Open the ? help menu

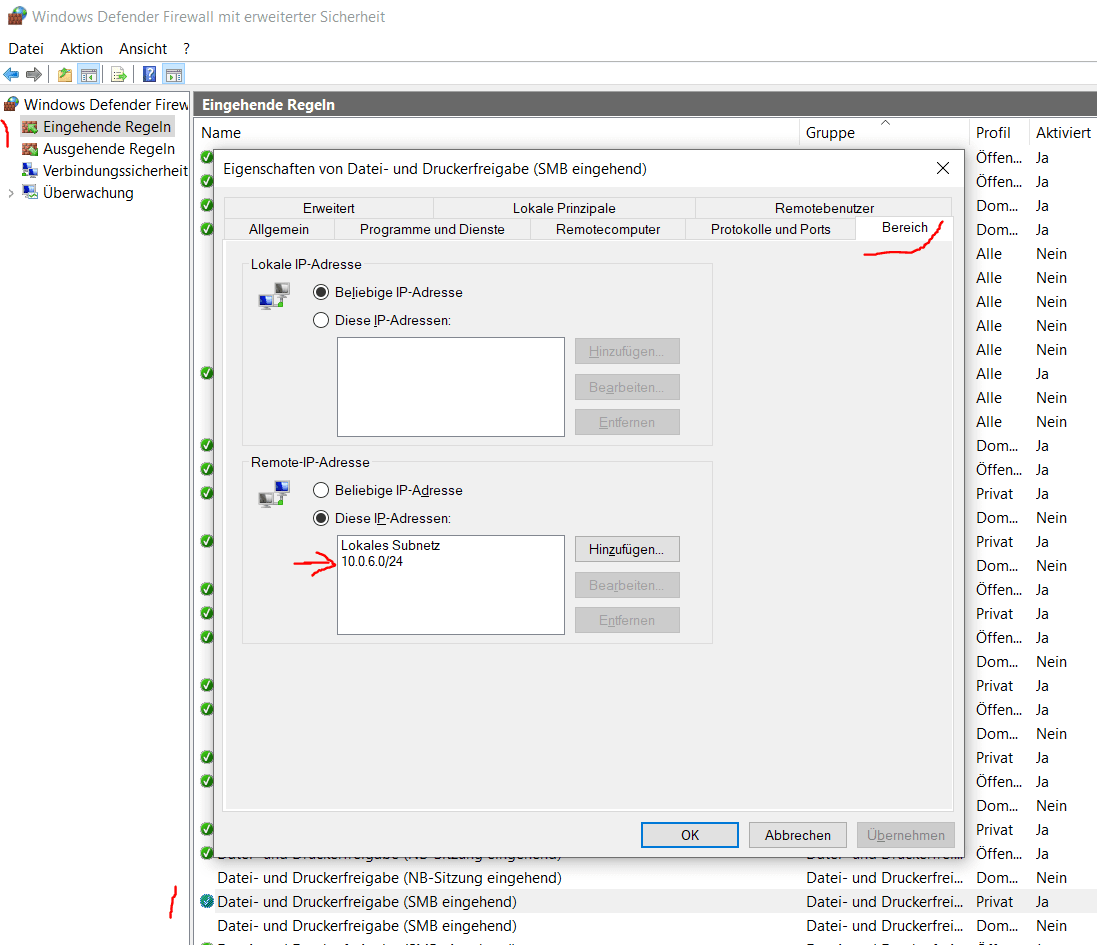[186, 49]
